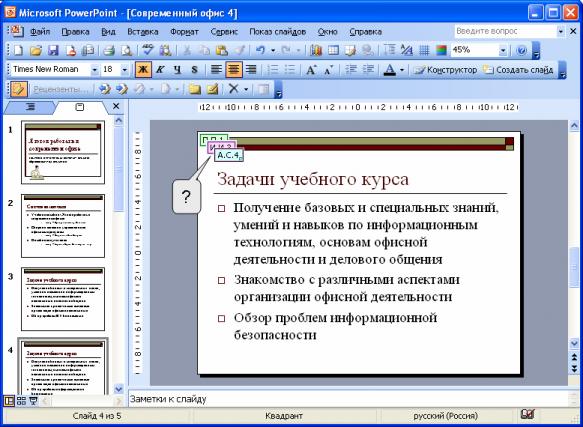Click the spelling status icon in status bar

[528, 414]
